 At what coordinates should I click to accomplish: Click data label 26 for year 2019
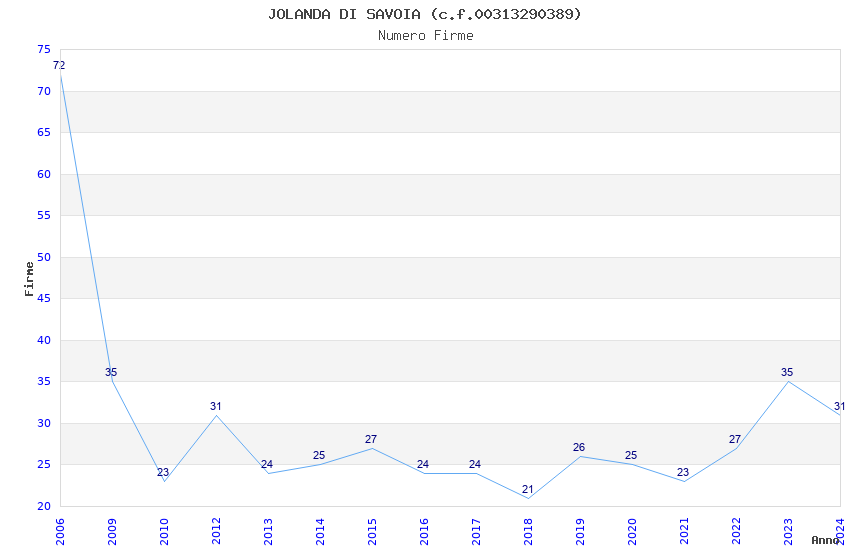click(579, 447)
